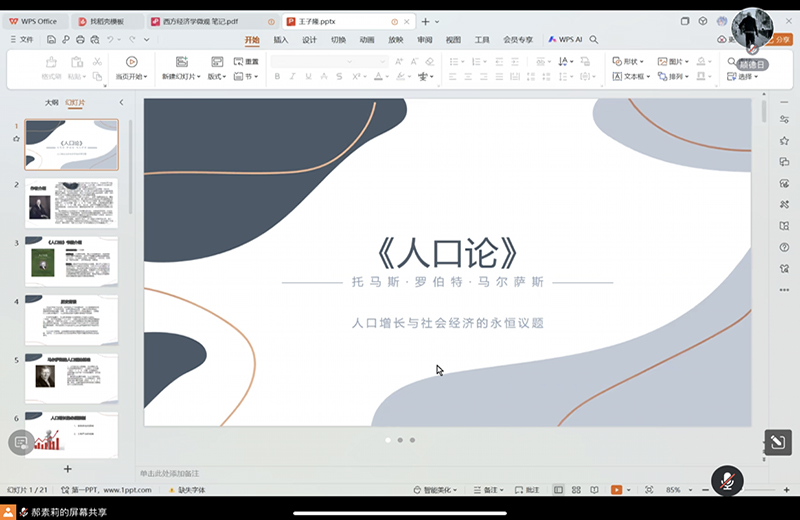This screenshot has height=520, width=800.
Task: Click the 批注 comments button
Action: 529,490
